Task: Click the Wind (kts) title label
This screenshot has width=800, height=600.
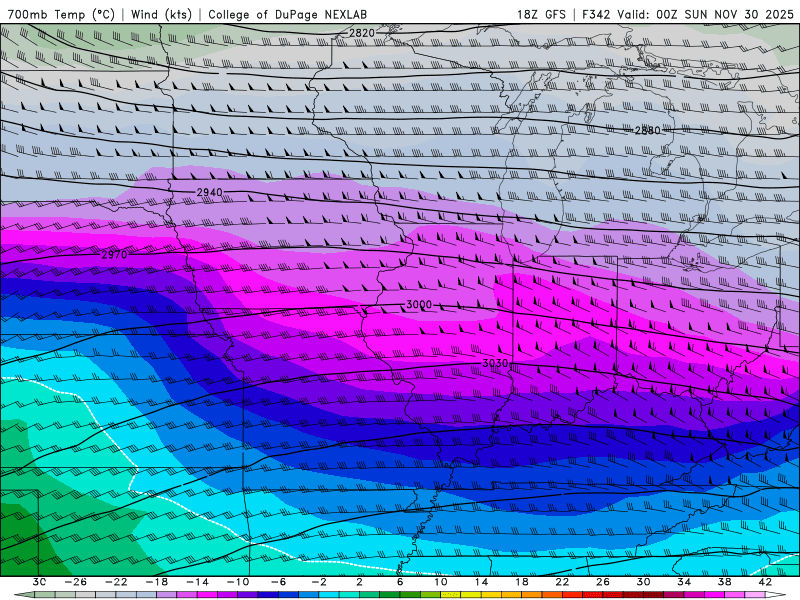Action: click(x=161, y=14)
